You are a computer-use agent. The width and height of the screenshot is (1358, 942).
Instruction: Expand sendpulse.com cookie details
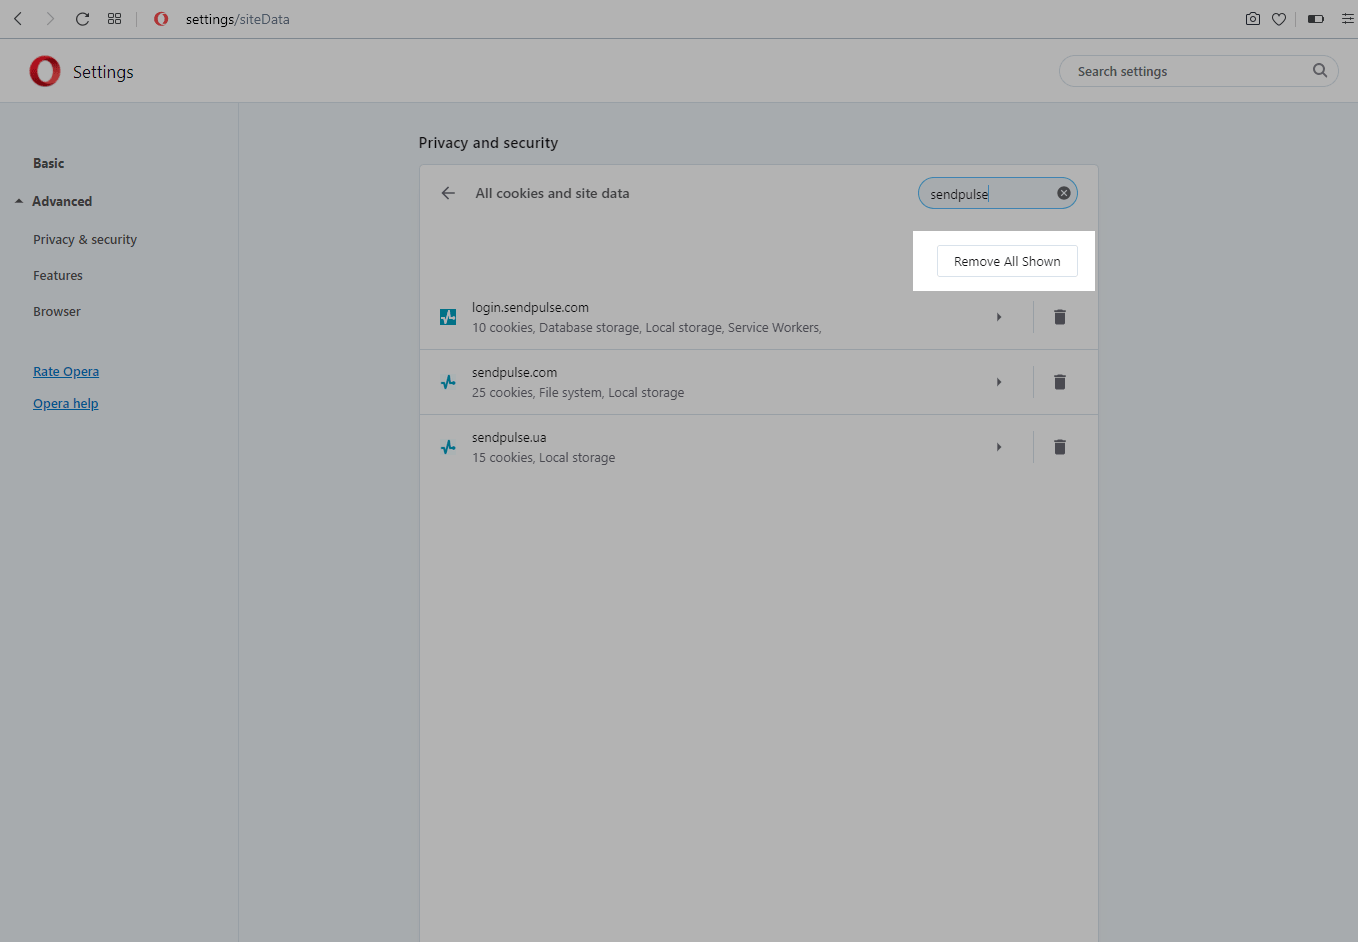pyautogui.click(x=998, y=382)
